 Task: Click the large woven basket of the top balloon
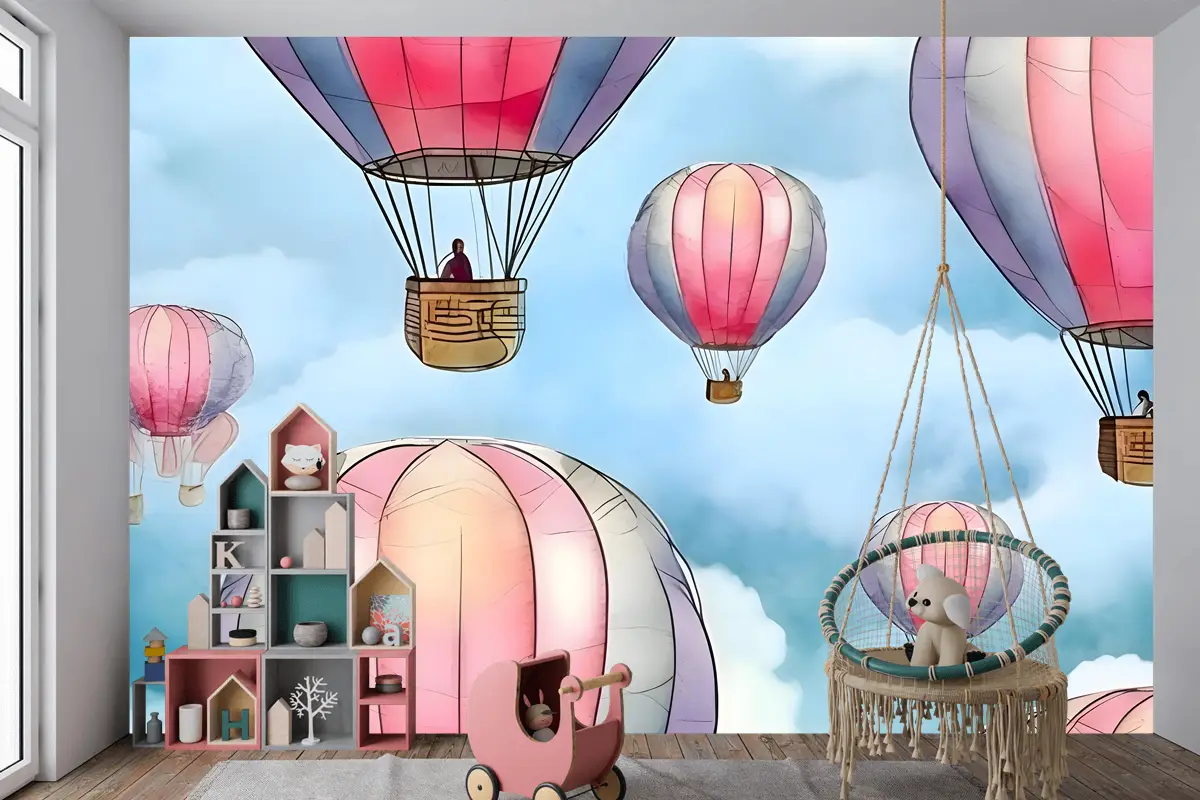pyautogui.click(x=465, y=323)
